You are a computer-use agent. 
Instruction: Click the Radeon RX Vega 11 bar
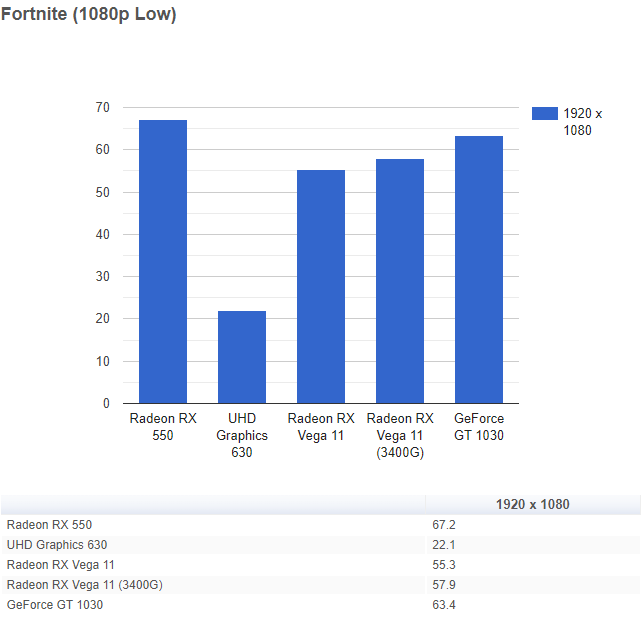[x=321, y=287]
